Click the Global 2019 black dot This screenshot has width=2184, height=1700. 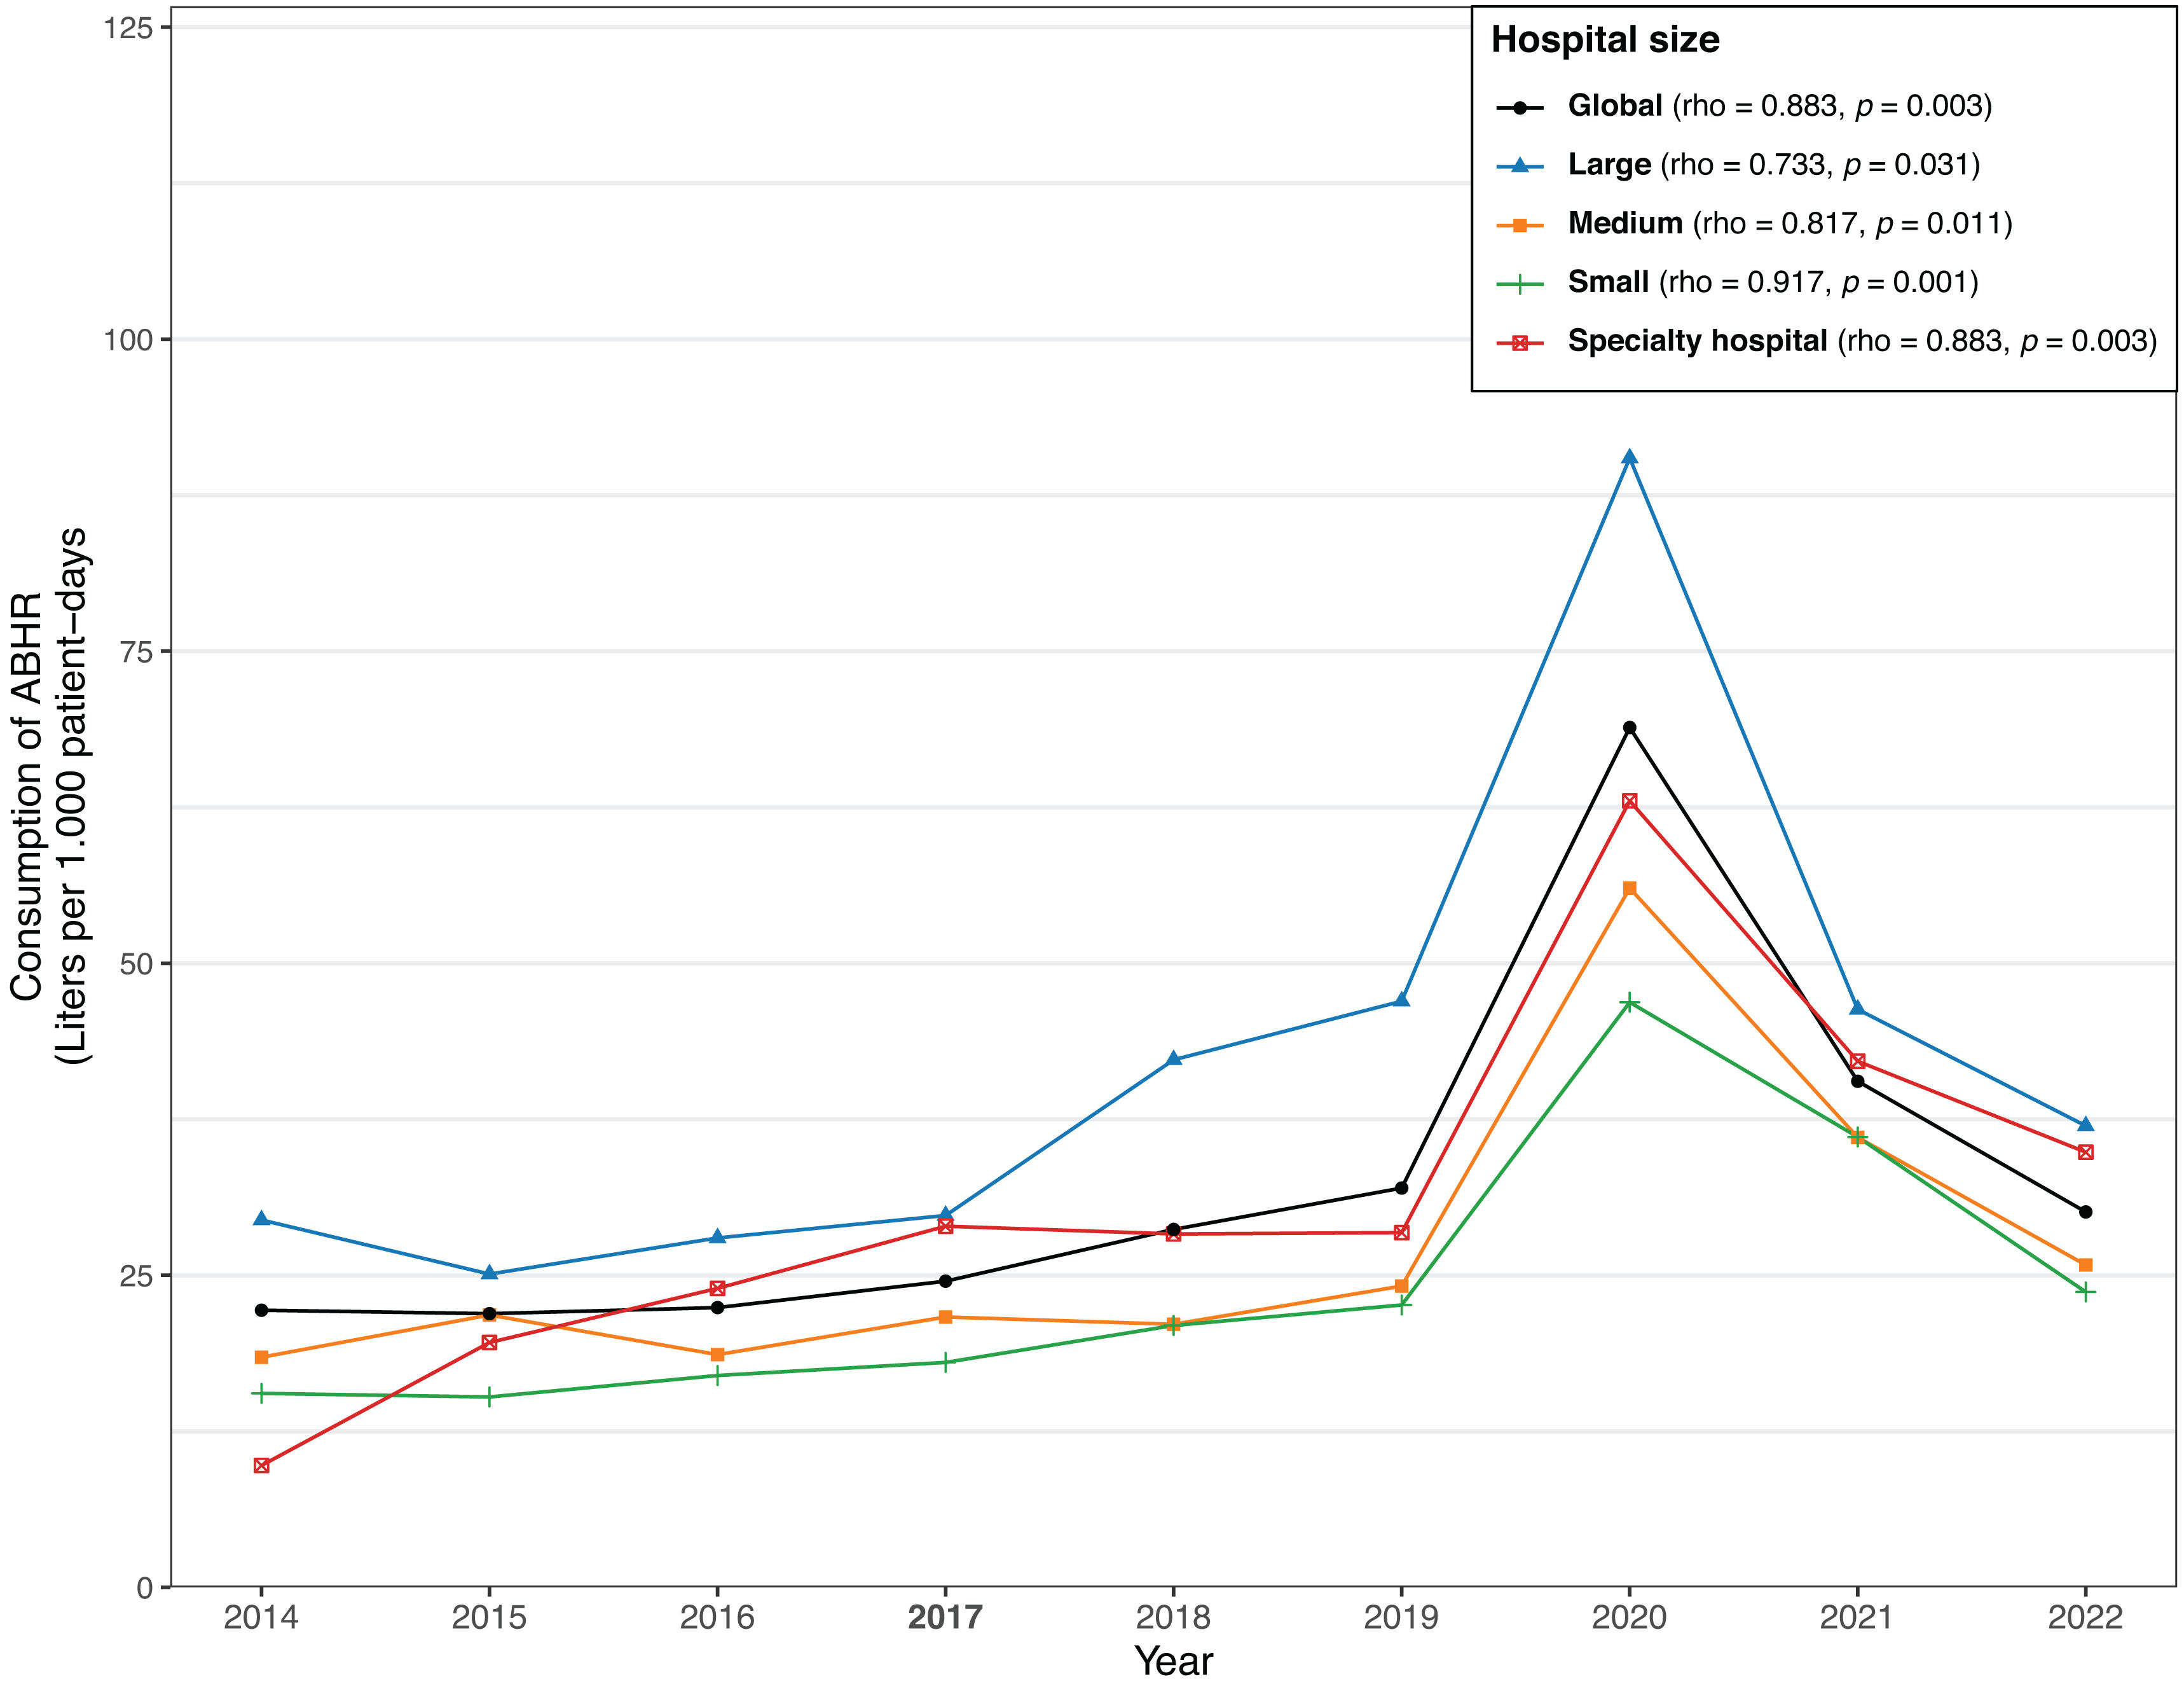[x=1401, y=1188]
